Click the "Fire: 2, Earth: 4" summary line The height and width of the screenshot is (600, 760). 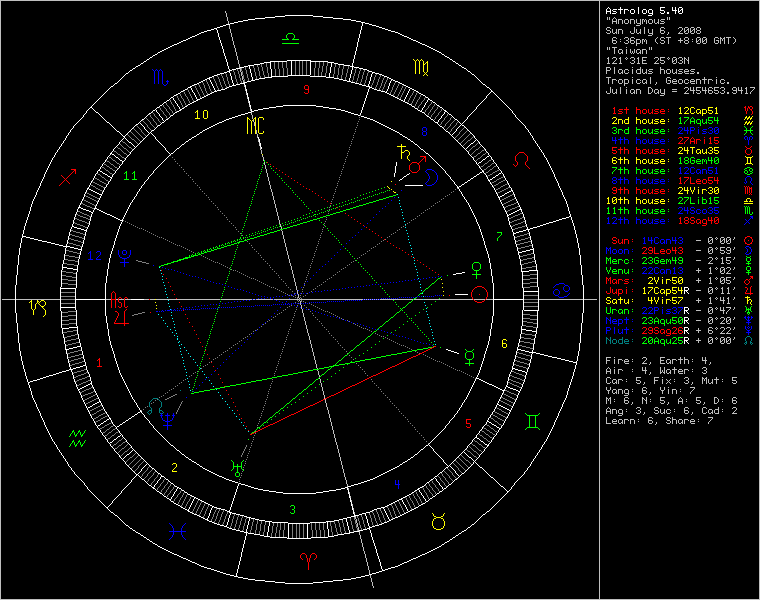click(x=655, y=358)
